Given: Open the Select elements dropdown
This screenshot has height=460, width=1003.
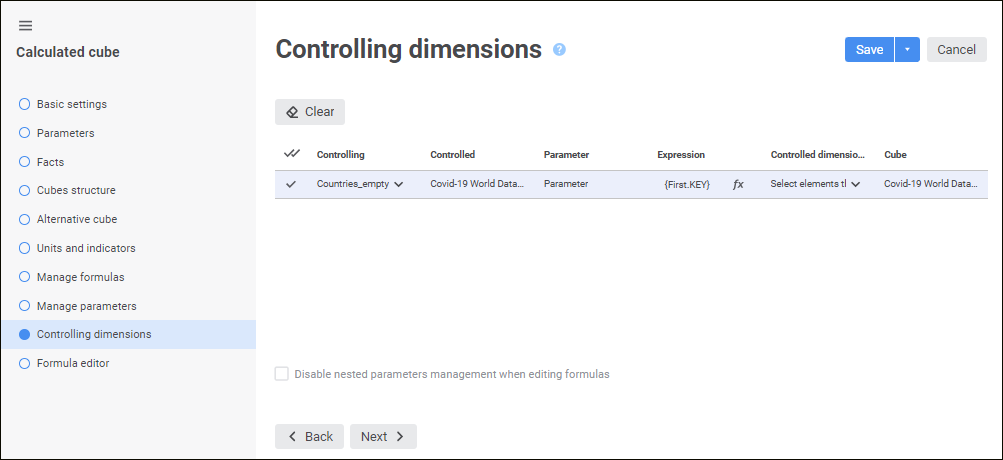Looking at the screenshot, I should pyautogui.click(x=856, y=184).
